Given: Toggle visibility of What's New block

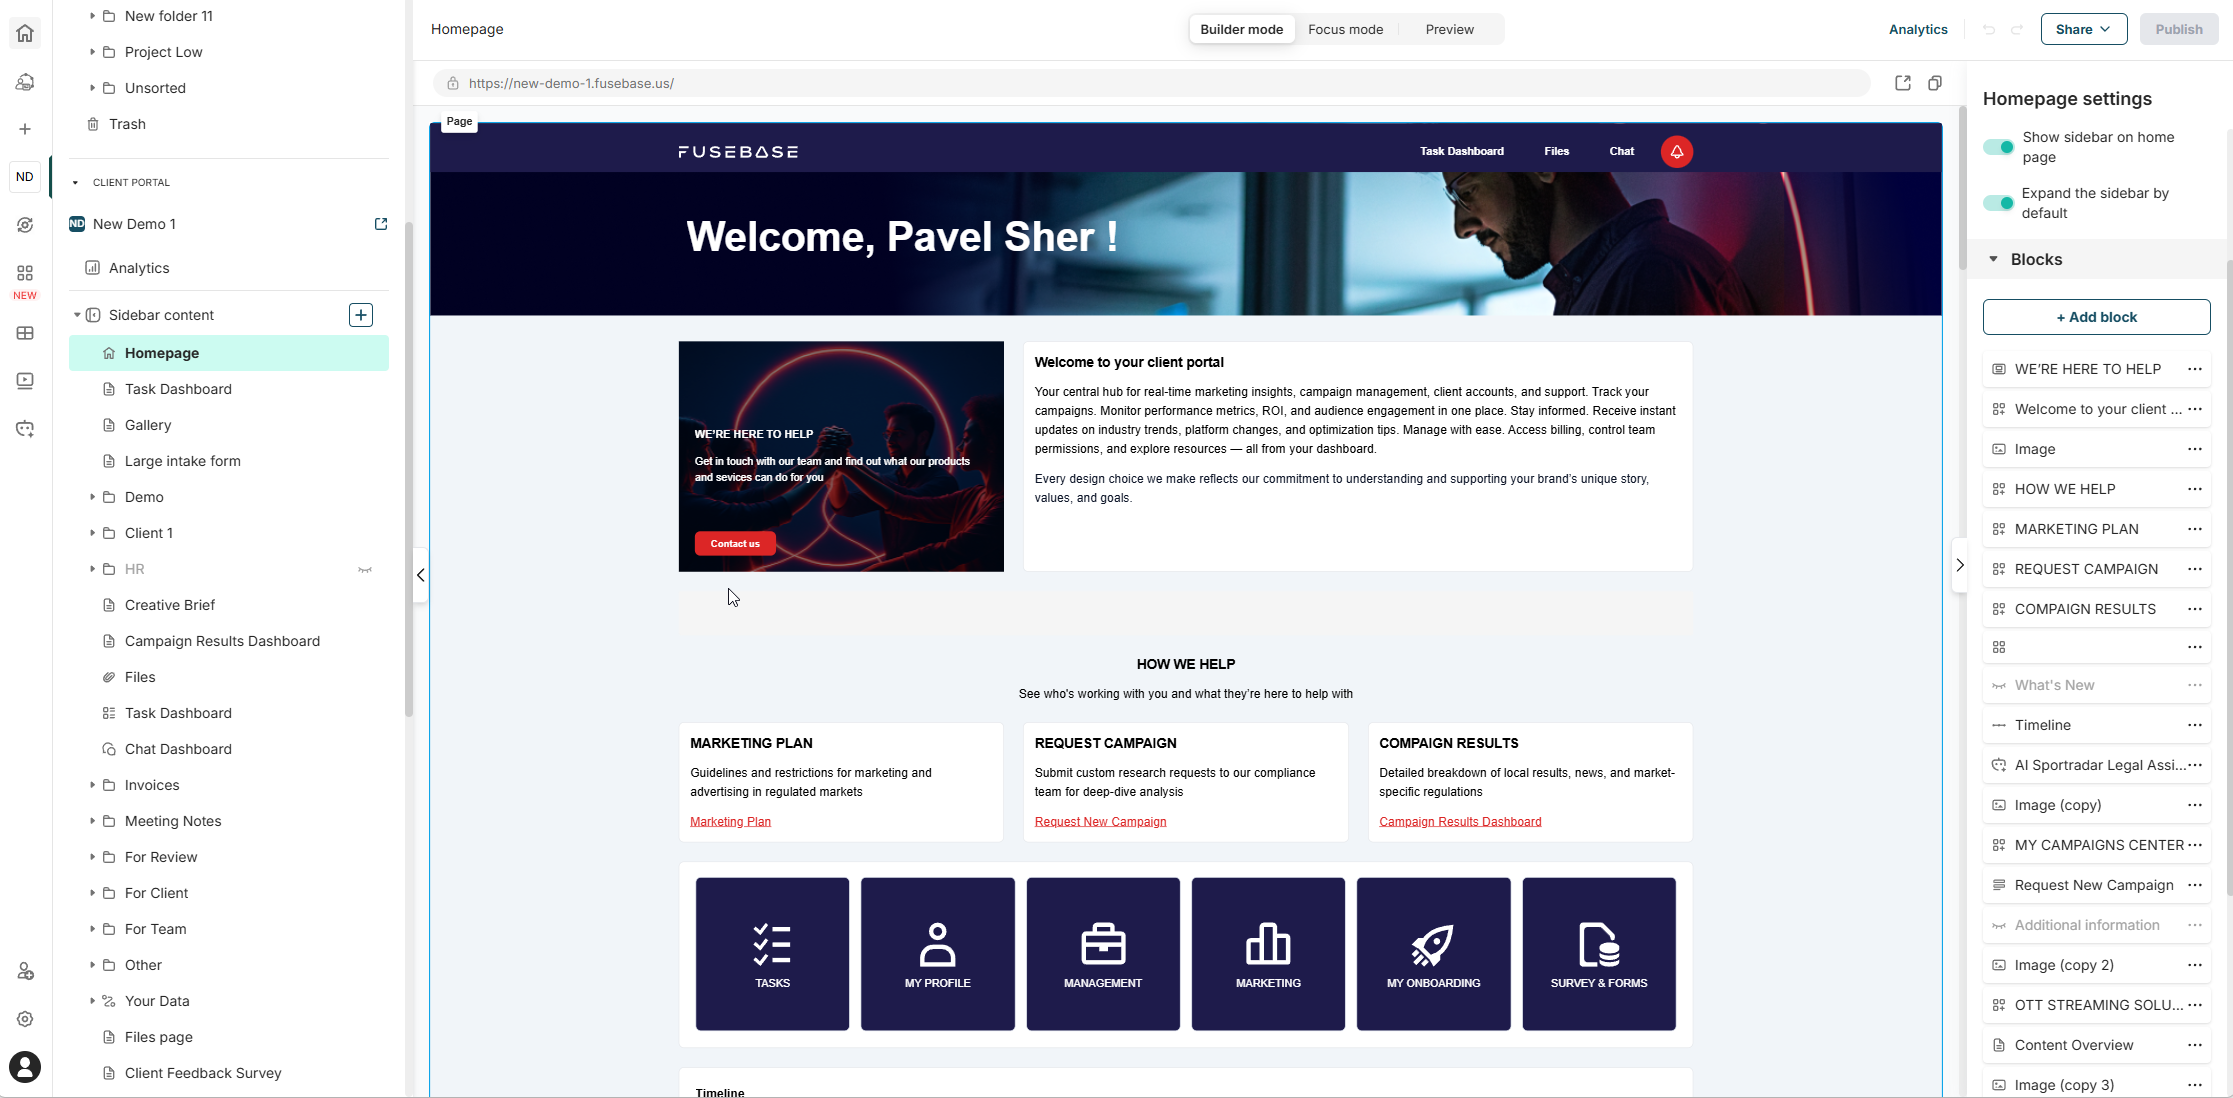Looking at the screenshot, I should point(1999,685).
